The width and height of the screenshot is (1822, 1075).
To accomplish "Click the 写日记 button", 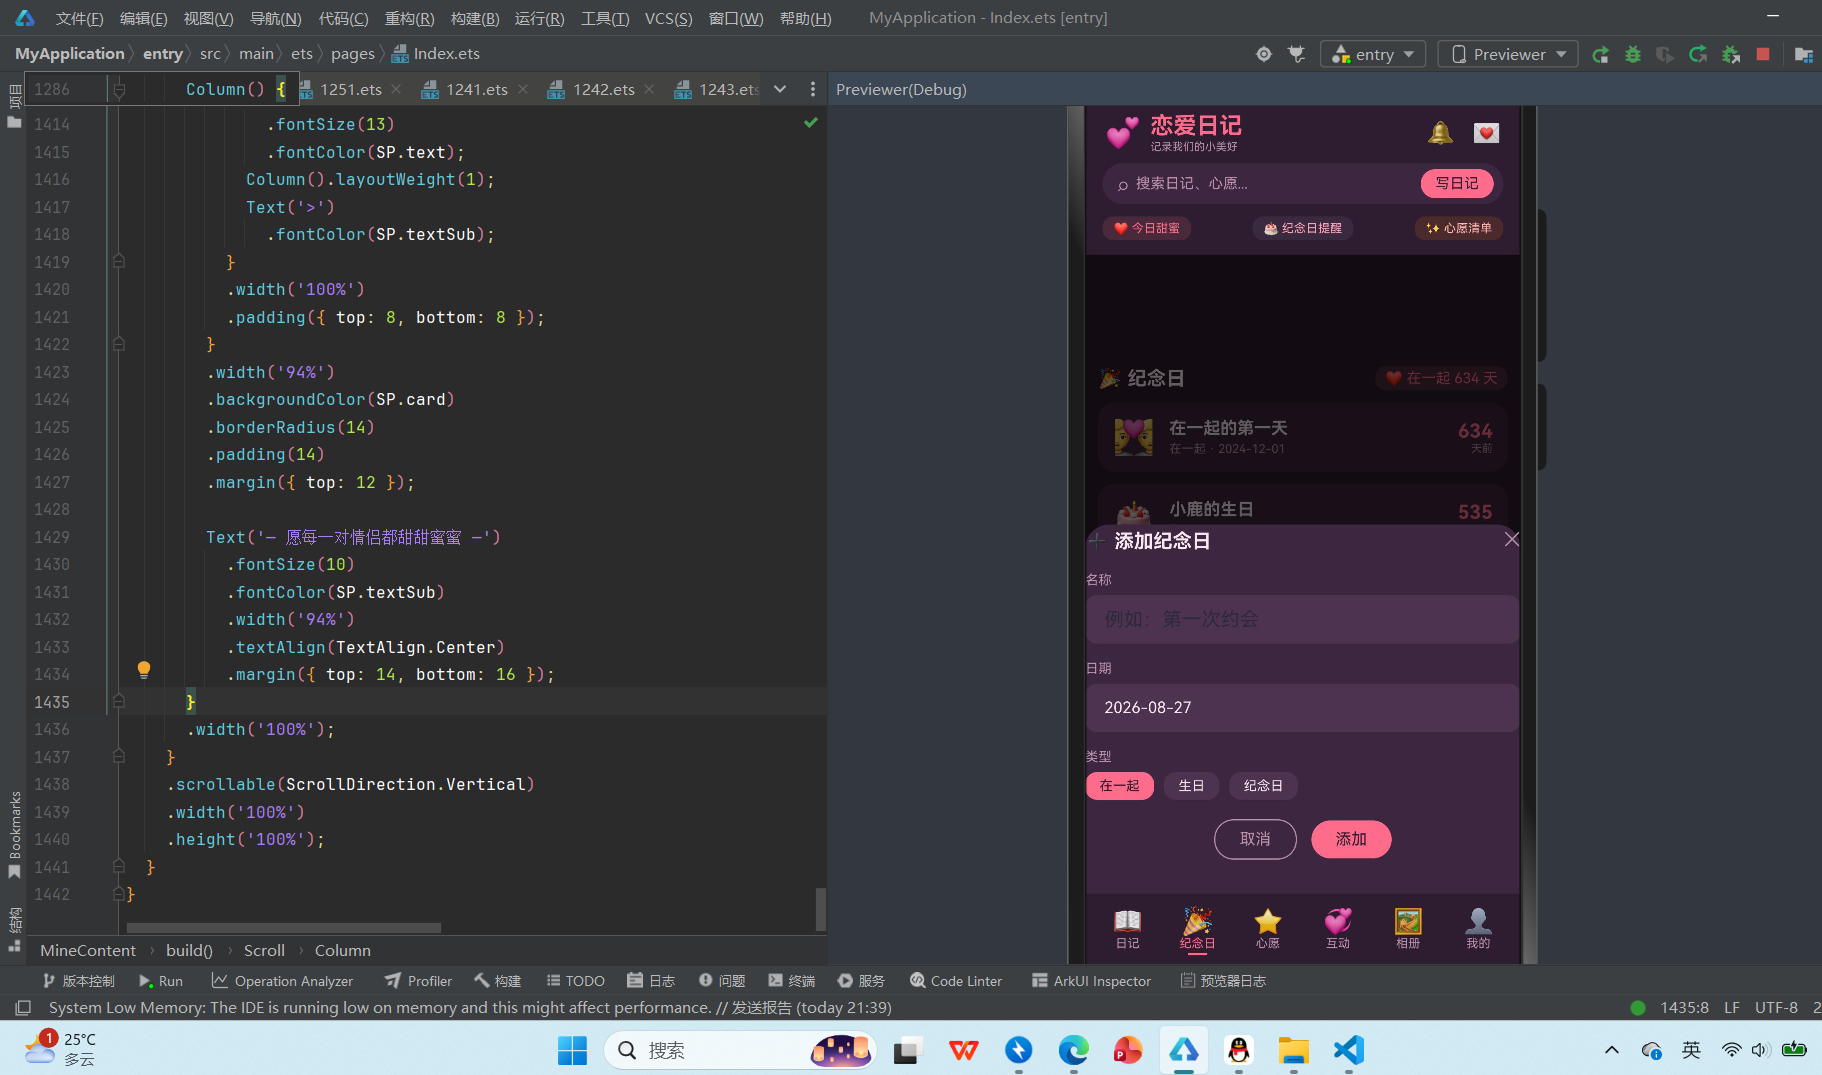I will 1457,183.
